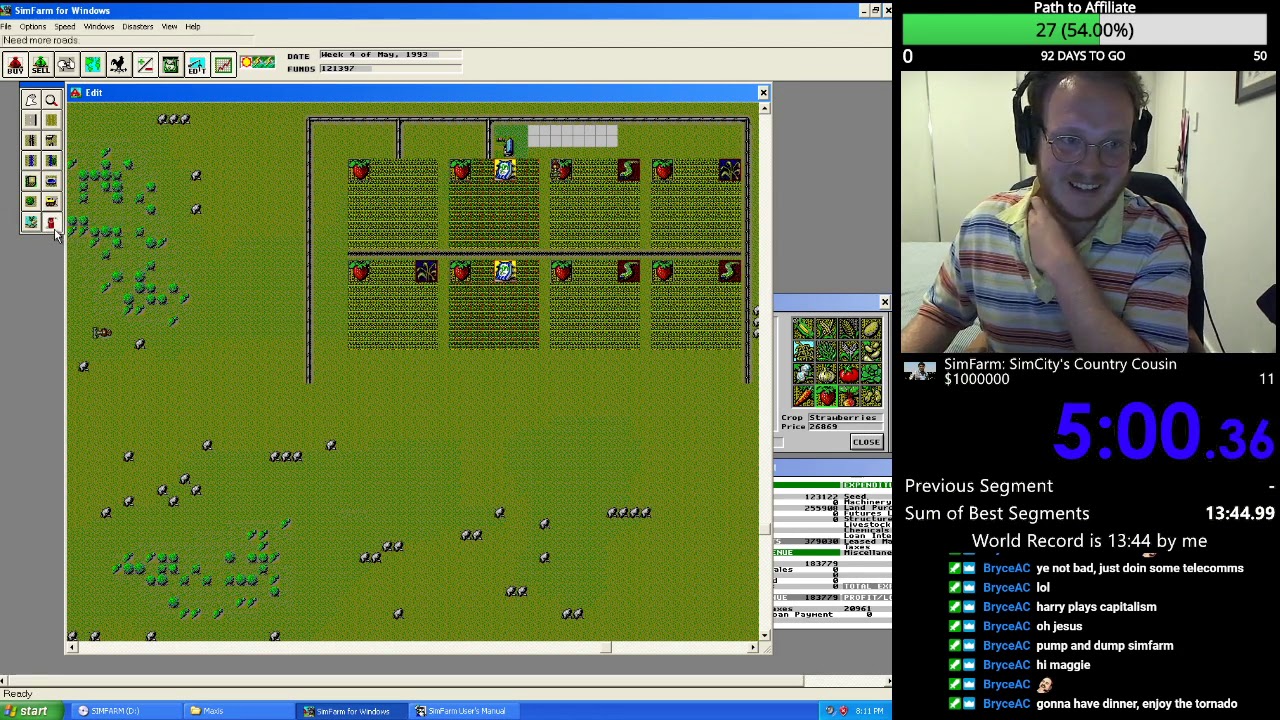The image size is (1280, 720).
Task: Open the livestock cow toolbar icon
Action: 171,65
